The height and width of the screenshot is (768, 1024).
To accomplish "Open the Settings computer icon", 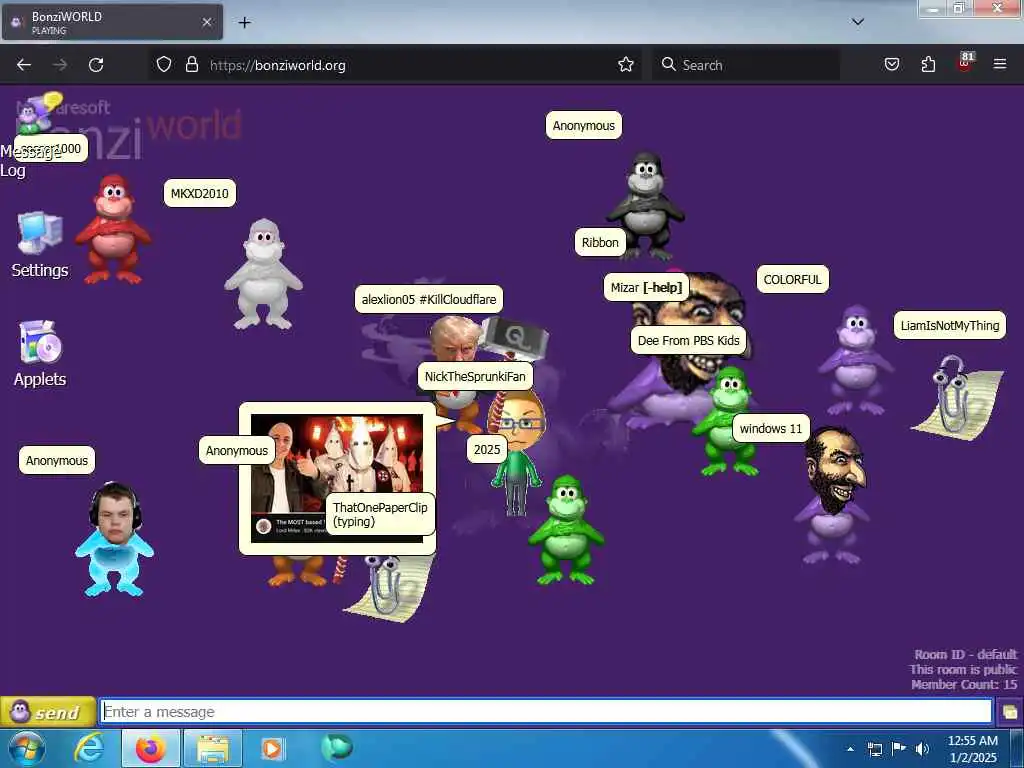I will [x=40, y=234].
